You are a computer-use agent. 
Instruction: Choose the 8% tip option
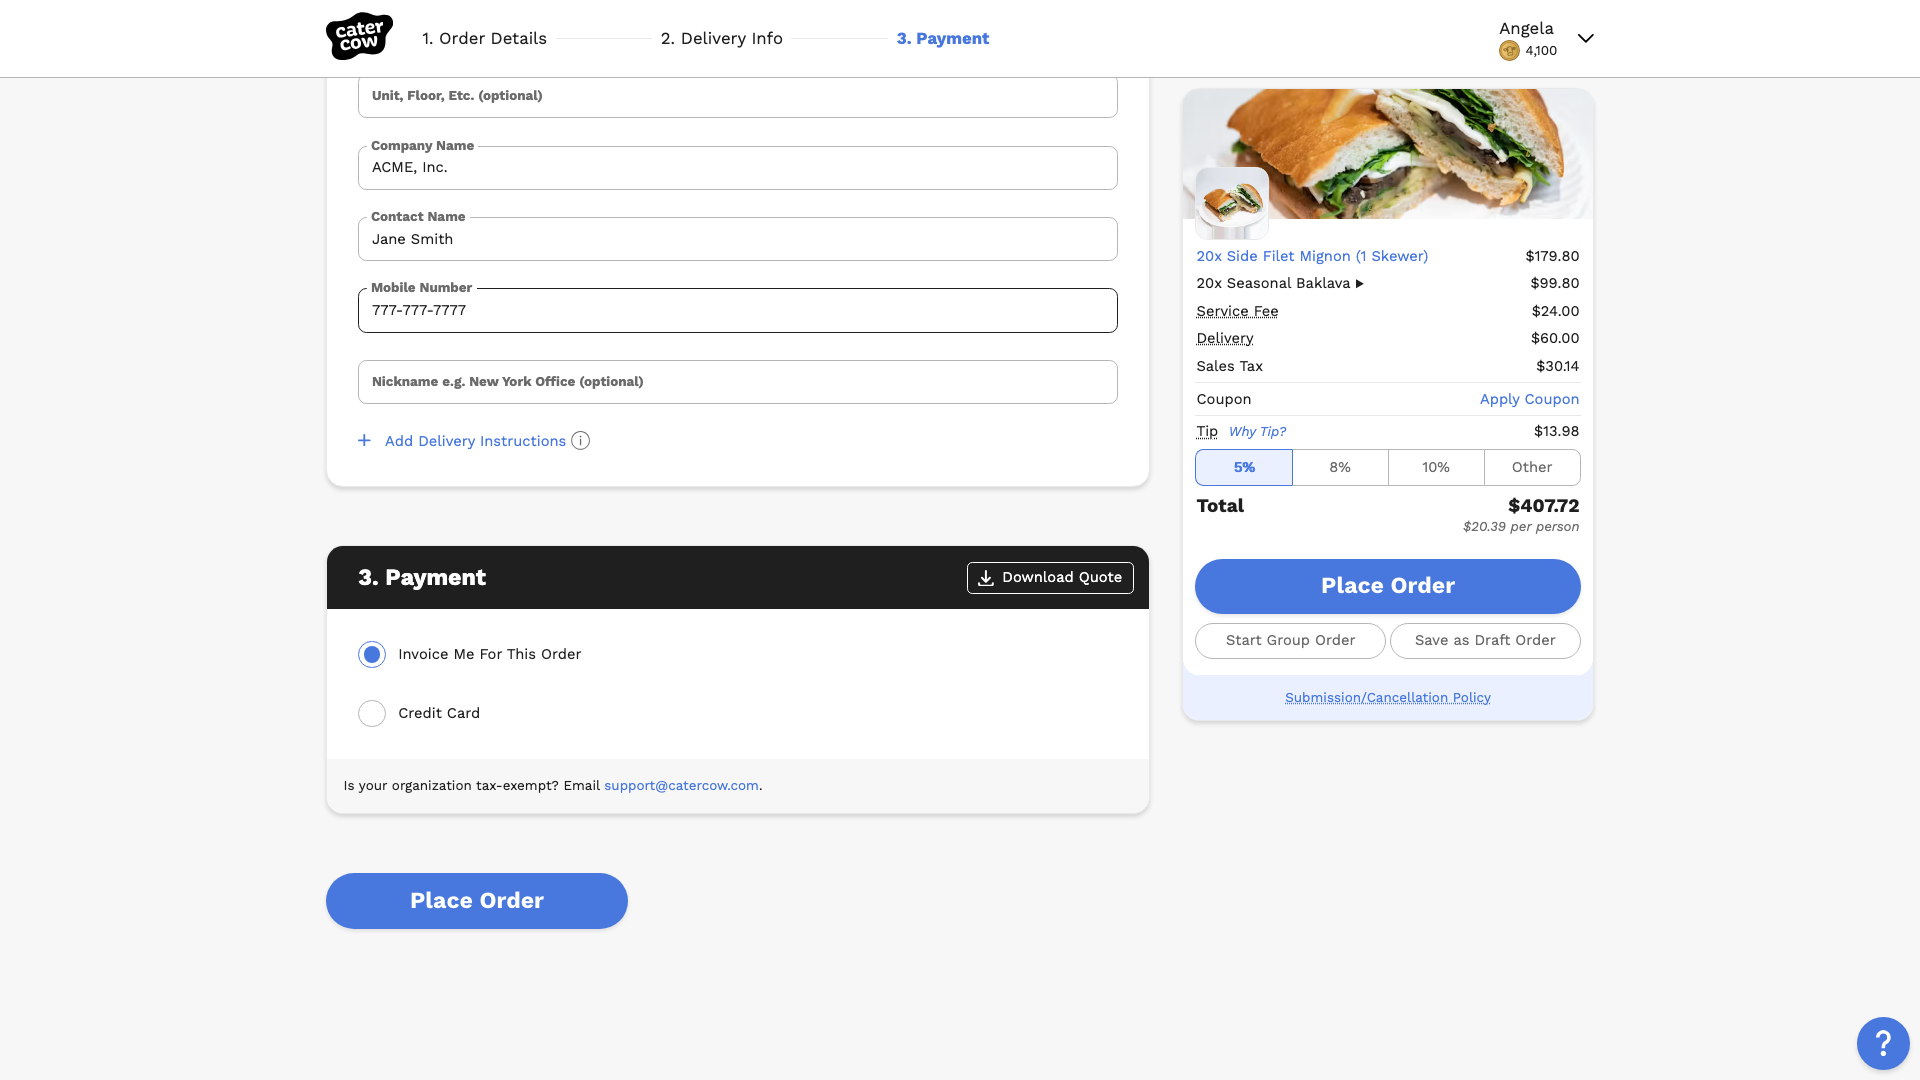pos(1340,467)
